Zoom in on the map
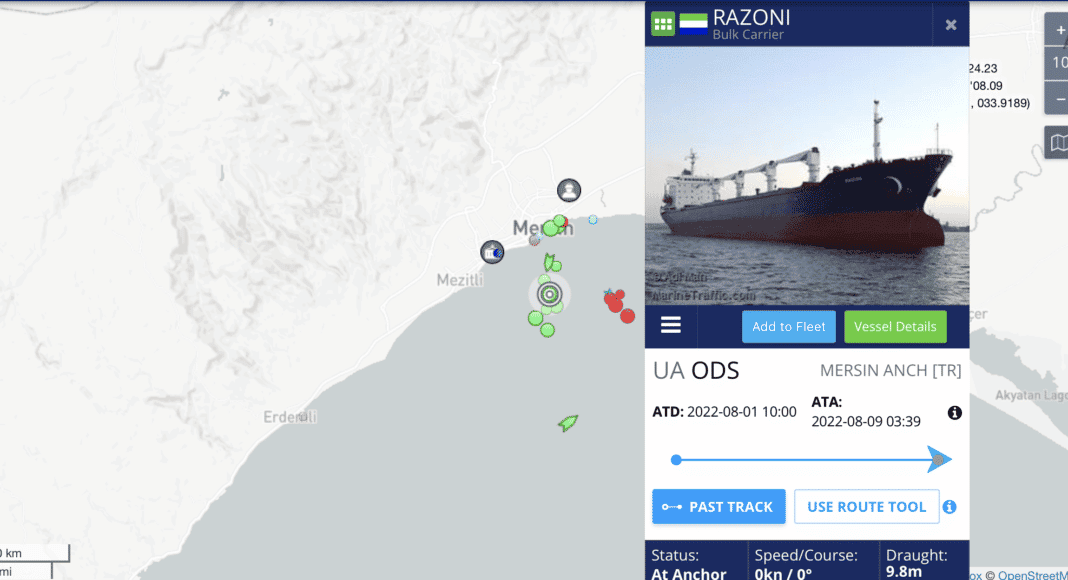Screen dimensions: 1068x580 point(1059,31)
